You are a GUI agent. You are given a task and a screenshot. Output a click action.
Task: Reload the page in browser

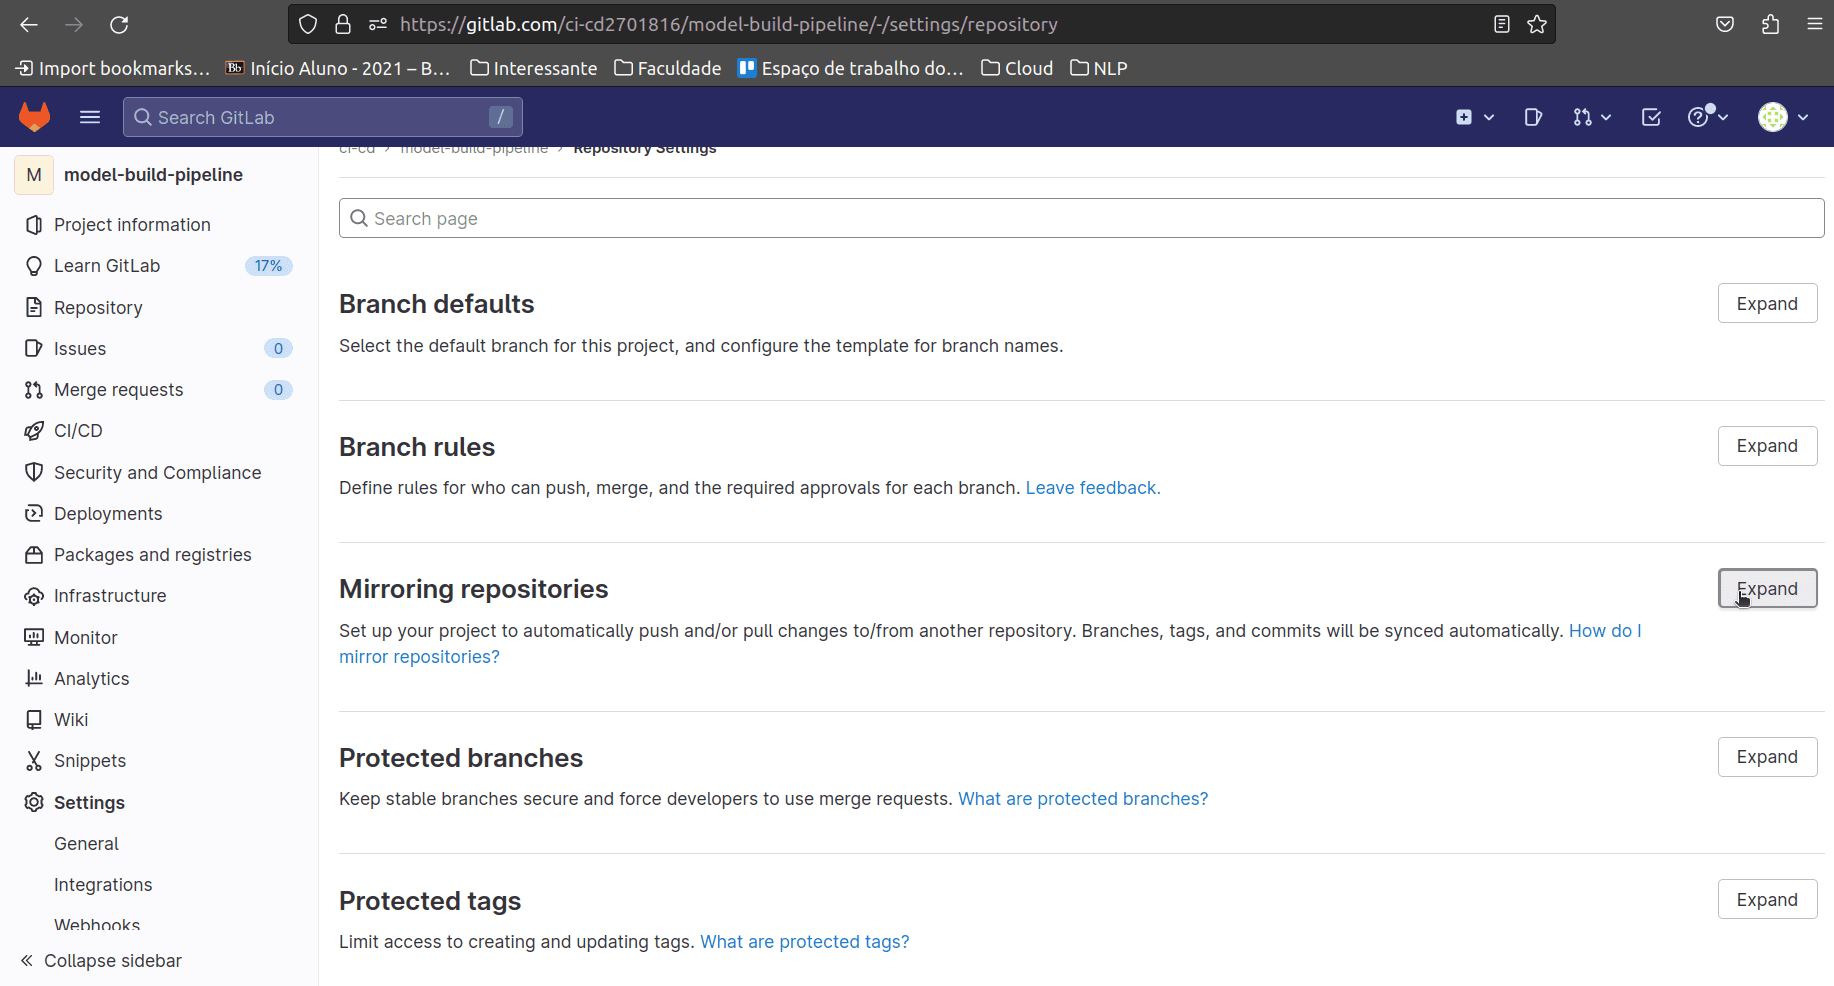click(x=119, y=24)
